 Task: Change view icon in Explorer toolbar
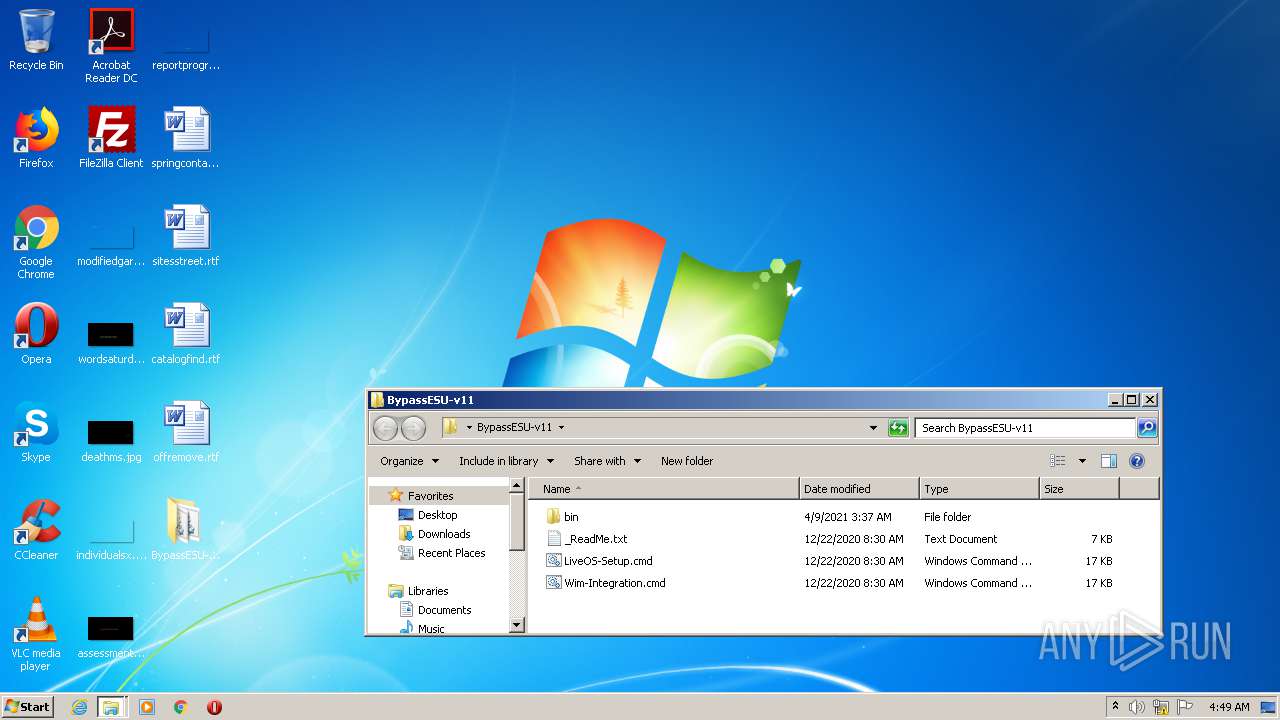[1058, 461]
